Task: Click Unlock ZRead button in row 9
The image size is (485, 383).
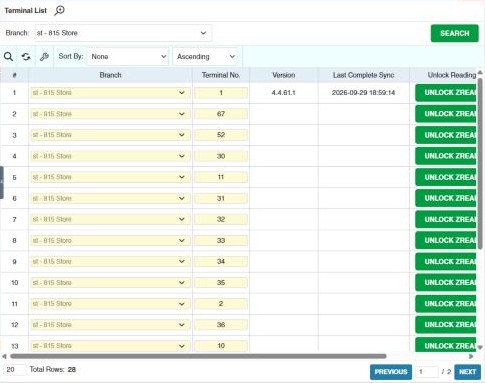Action: coord(446,262)
